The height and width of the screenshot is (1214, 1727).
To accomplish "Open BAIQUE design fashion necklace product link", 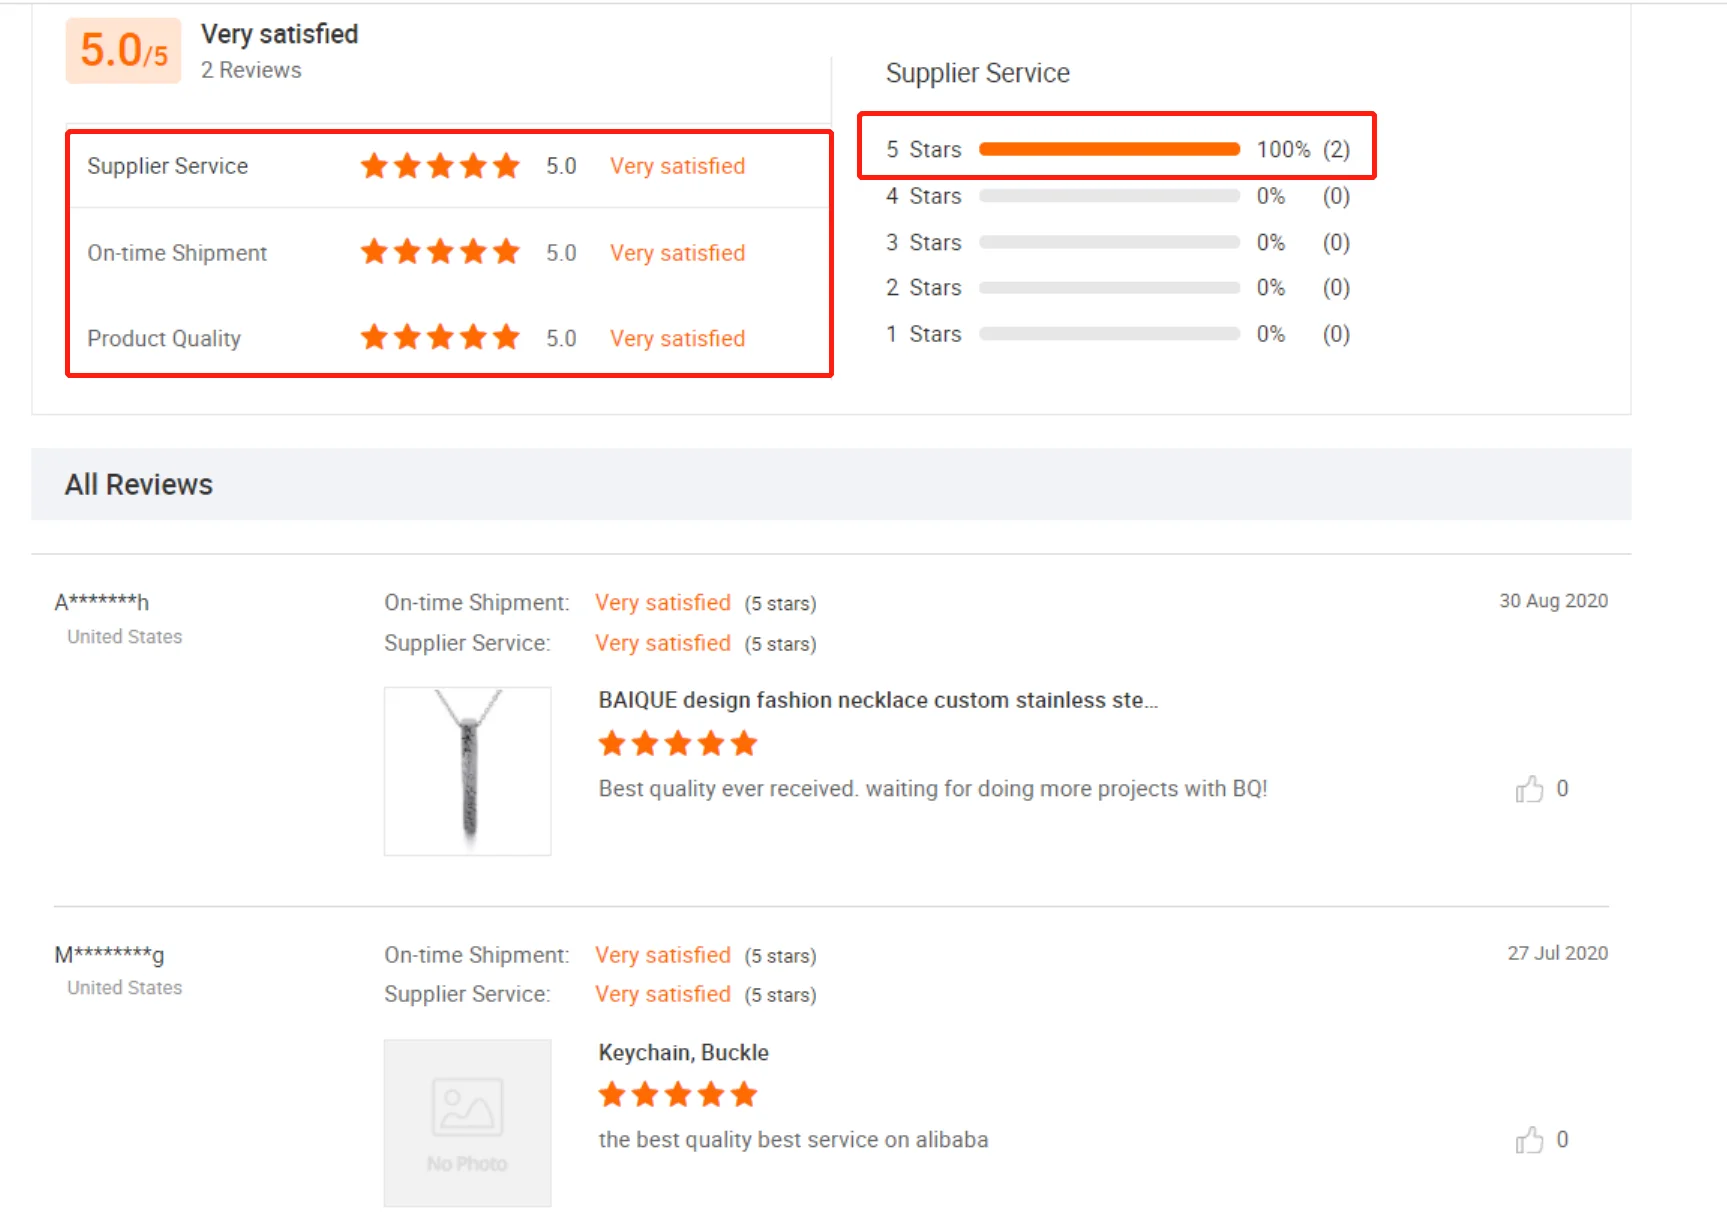I will point(878,700).
